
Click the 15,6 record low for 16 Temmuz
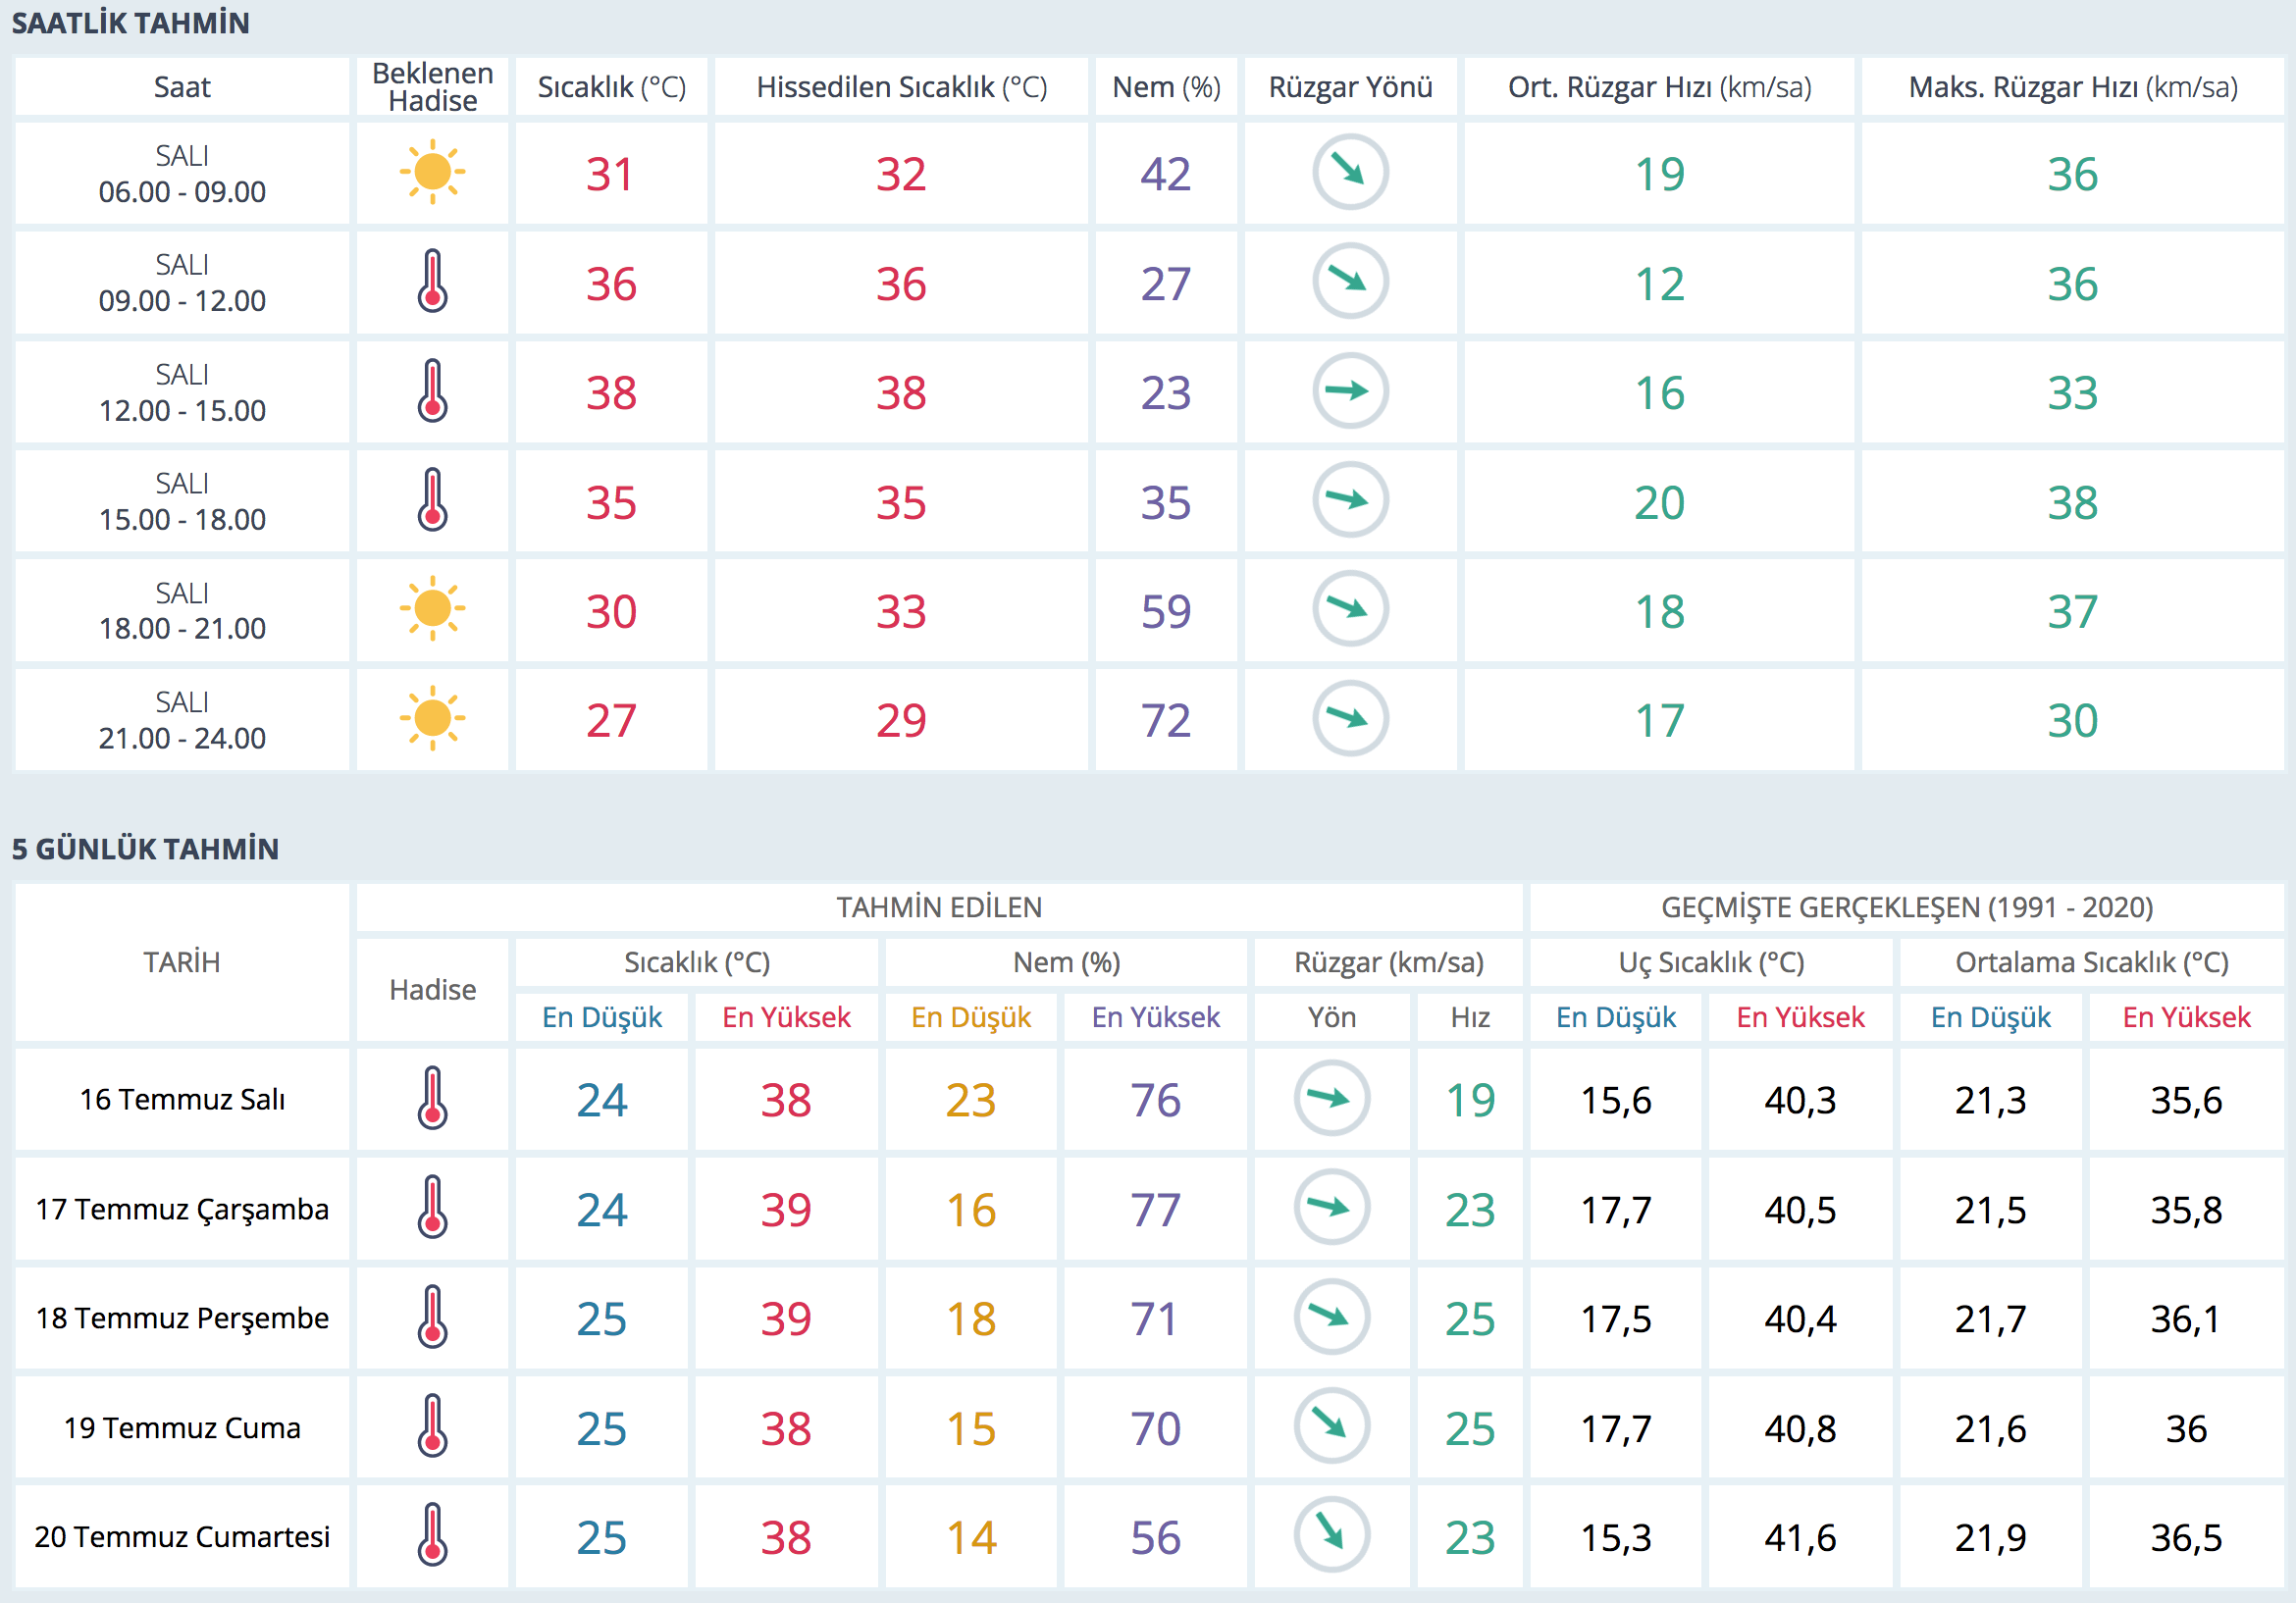[x=1616, y=1100]
